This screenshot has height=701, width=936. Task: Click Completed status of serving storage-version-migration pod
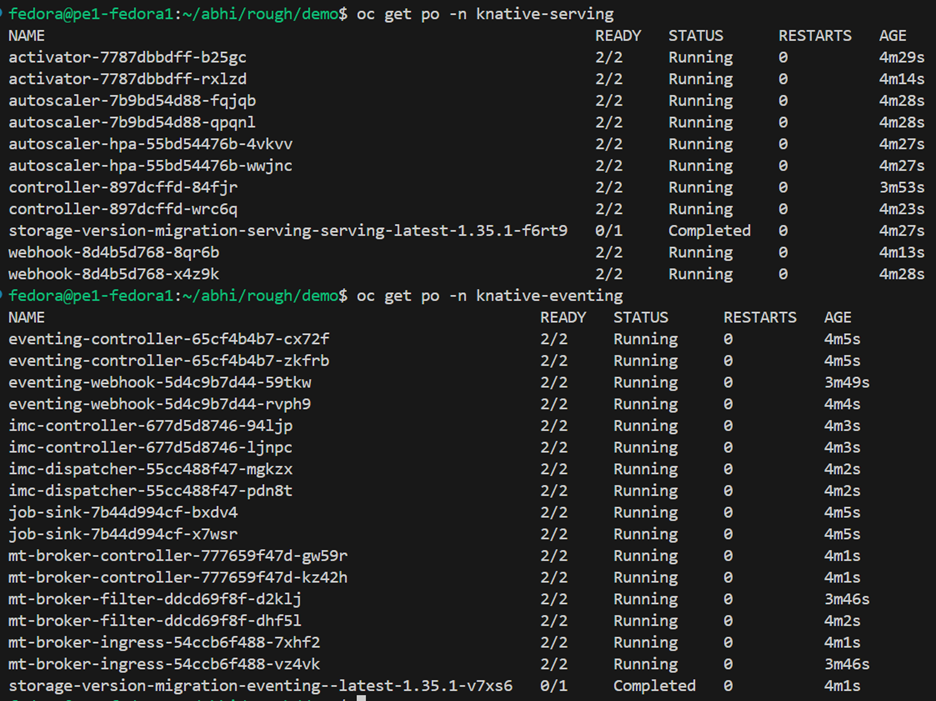709,231
